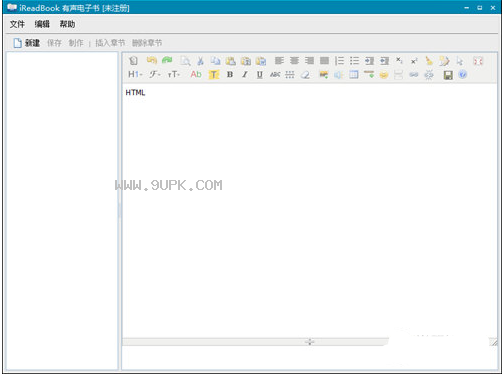Click the new document icon in editor toolbar
Screen dimensions: 502x375
point(133,61)
